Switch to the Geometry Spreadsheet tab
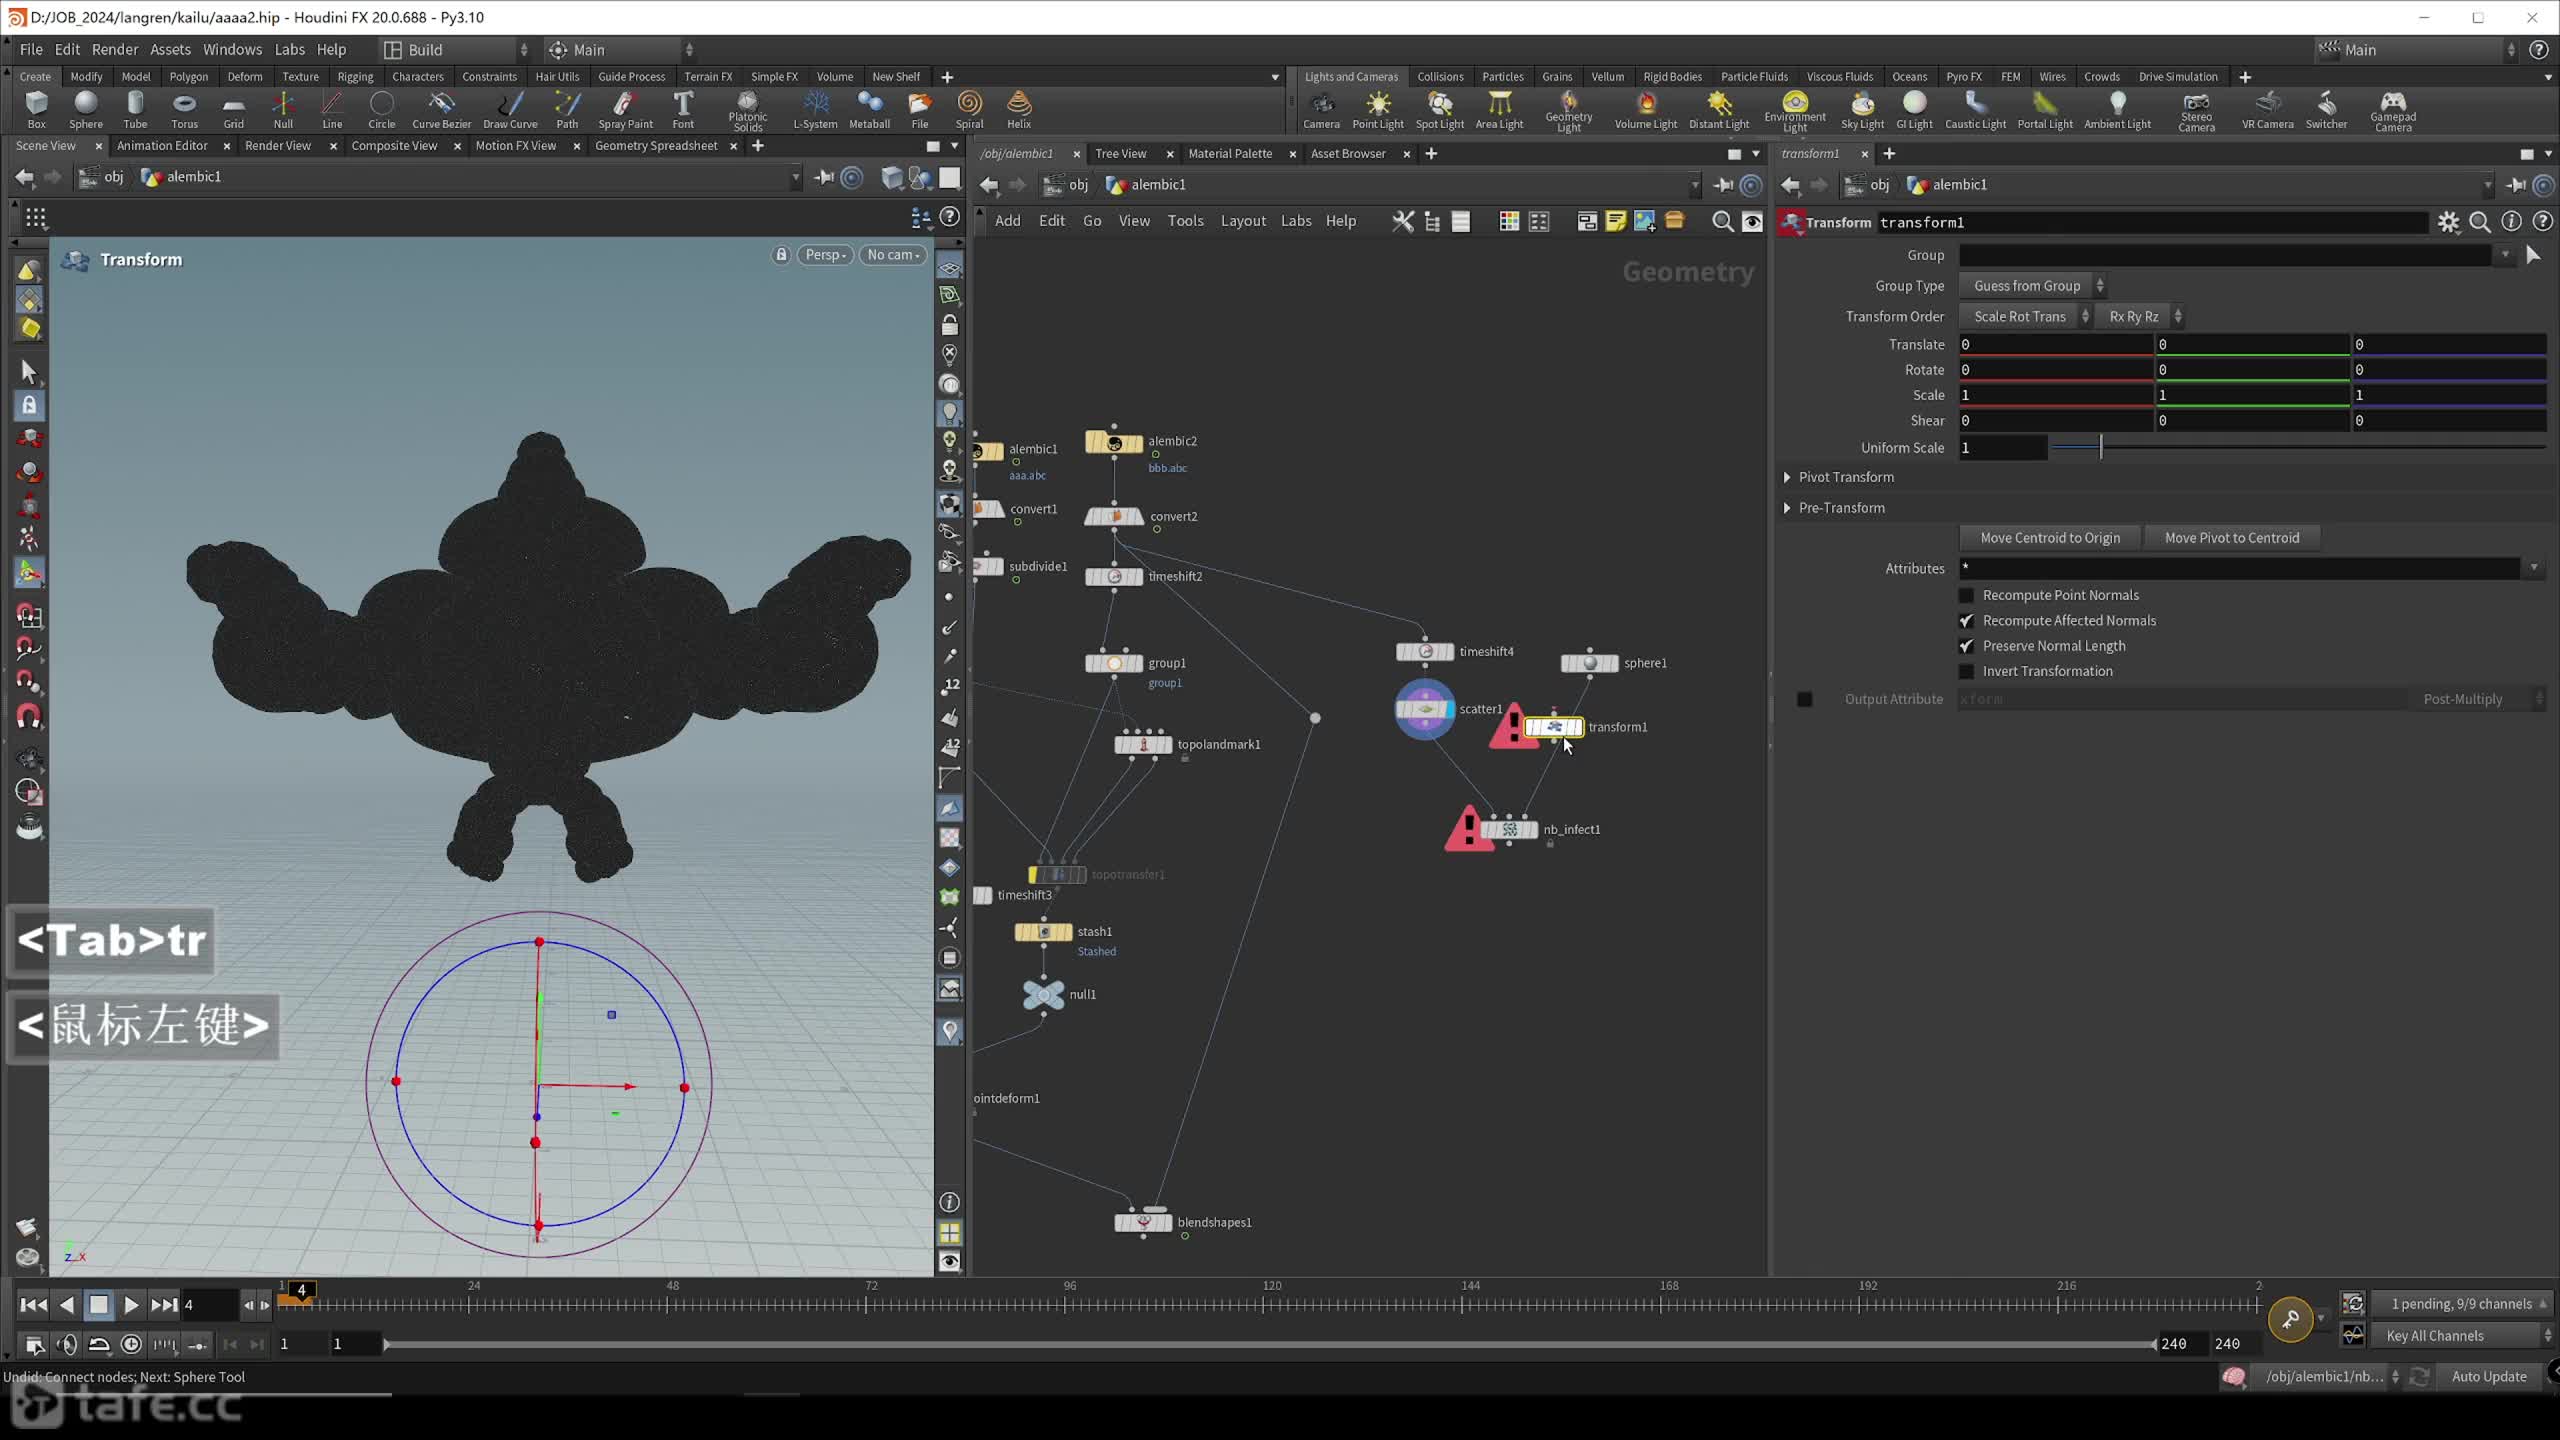Screen dimensions: 2560x1440 point(656,146)
